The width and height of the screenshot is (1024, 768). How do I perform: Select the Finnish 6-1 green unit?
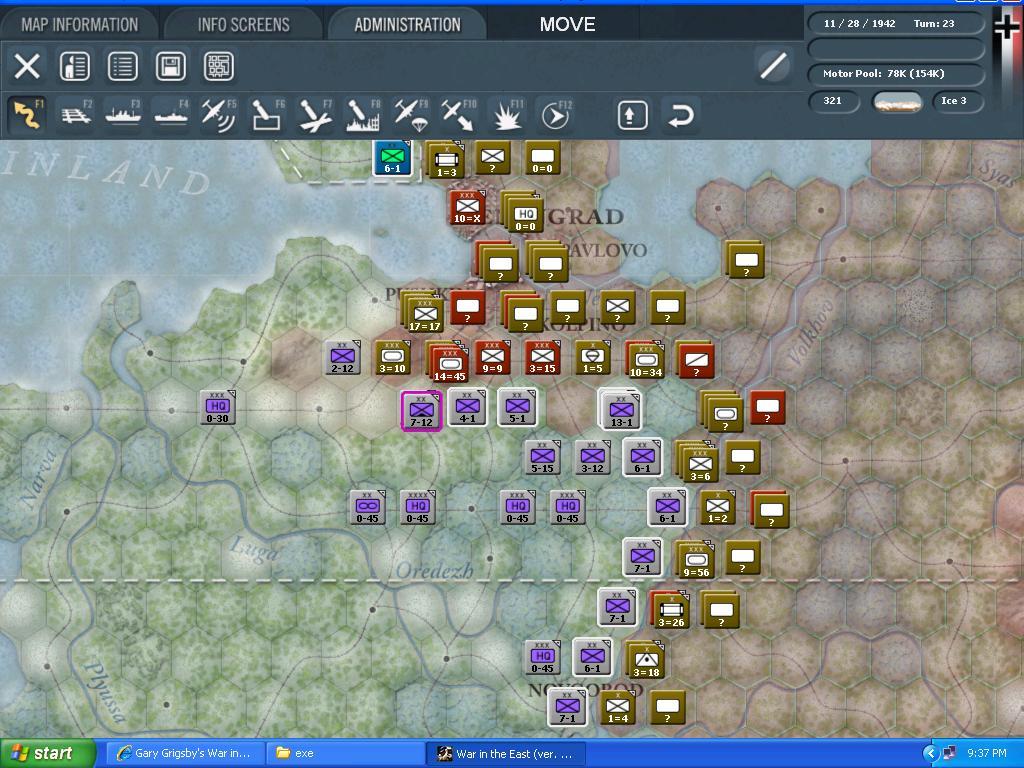392,157
